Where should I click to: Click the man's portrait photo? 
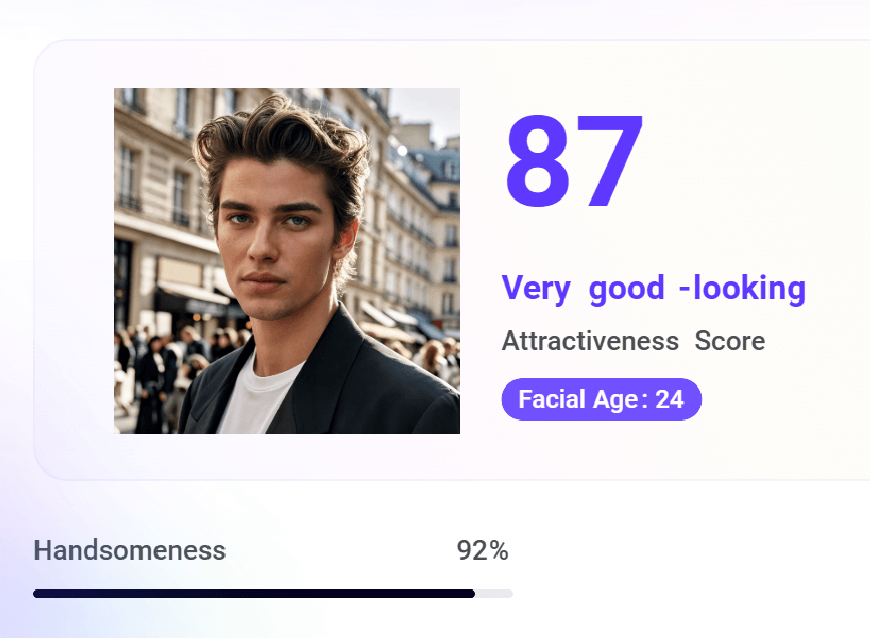click(x=287, y=261)
